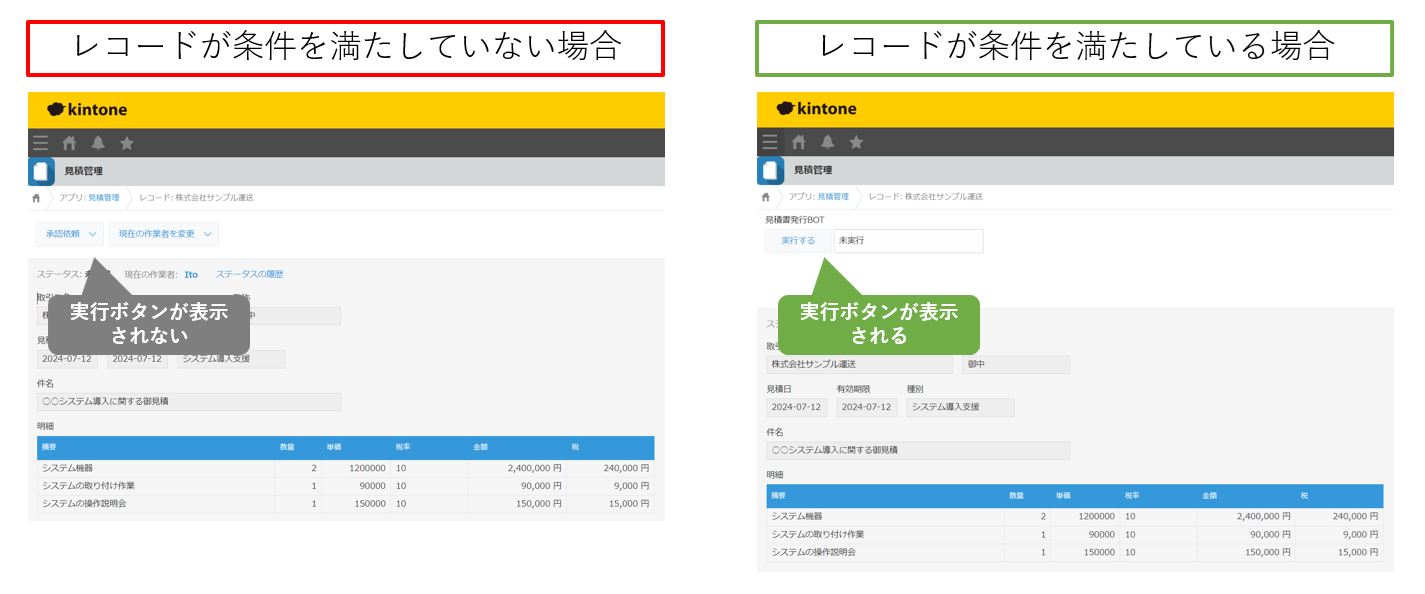Click breadcrumb home icon in left screenshot
Image resolution: width=1425 pixels, height=594 pixels.
(36, 198)
